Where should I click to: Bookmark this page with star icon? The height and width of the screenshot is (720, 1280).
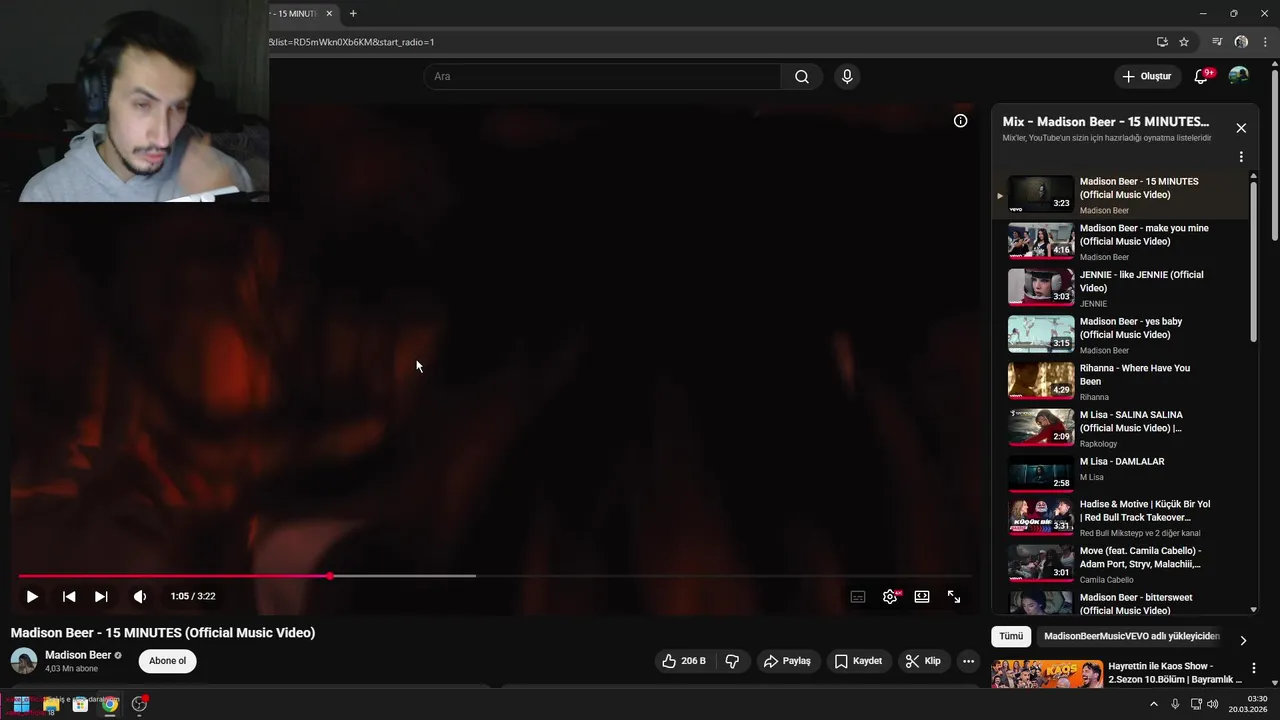tap(1184, 42)
